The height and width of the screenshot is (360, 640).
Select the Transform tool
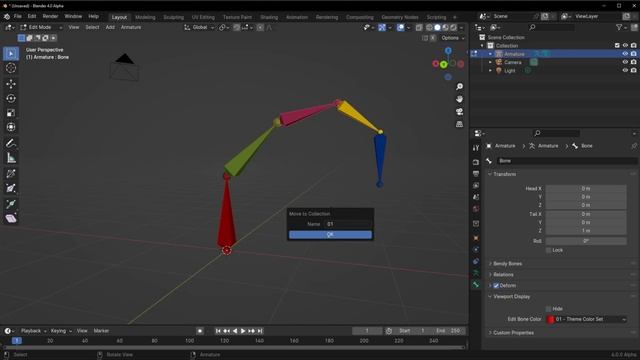pyautogui.click(x=11, y=127)
